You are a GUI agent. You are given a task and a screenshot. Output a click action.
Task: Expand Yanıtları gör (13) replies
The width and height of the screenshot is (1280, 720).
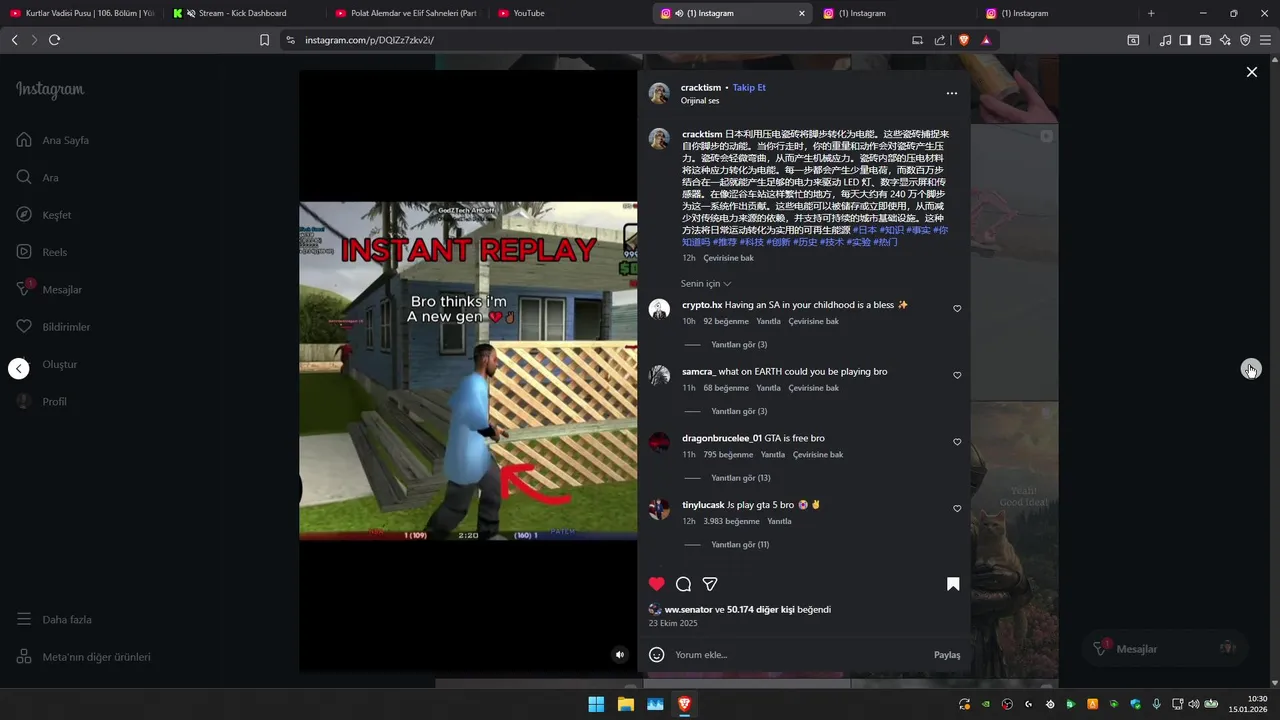(741, 478)
